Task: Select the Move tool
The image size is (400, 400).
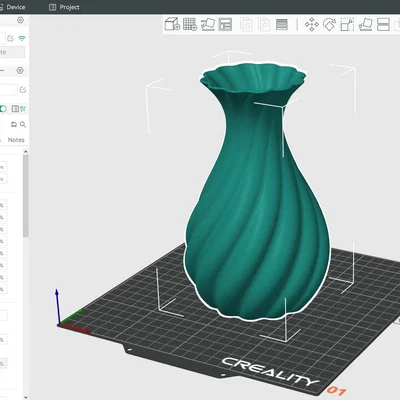Action: click(x=312, y=25)
